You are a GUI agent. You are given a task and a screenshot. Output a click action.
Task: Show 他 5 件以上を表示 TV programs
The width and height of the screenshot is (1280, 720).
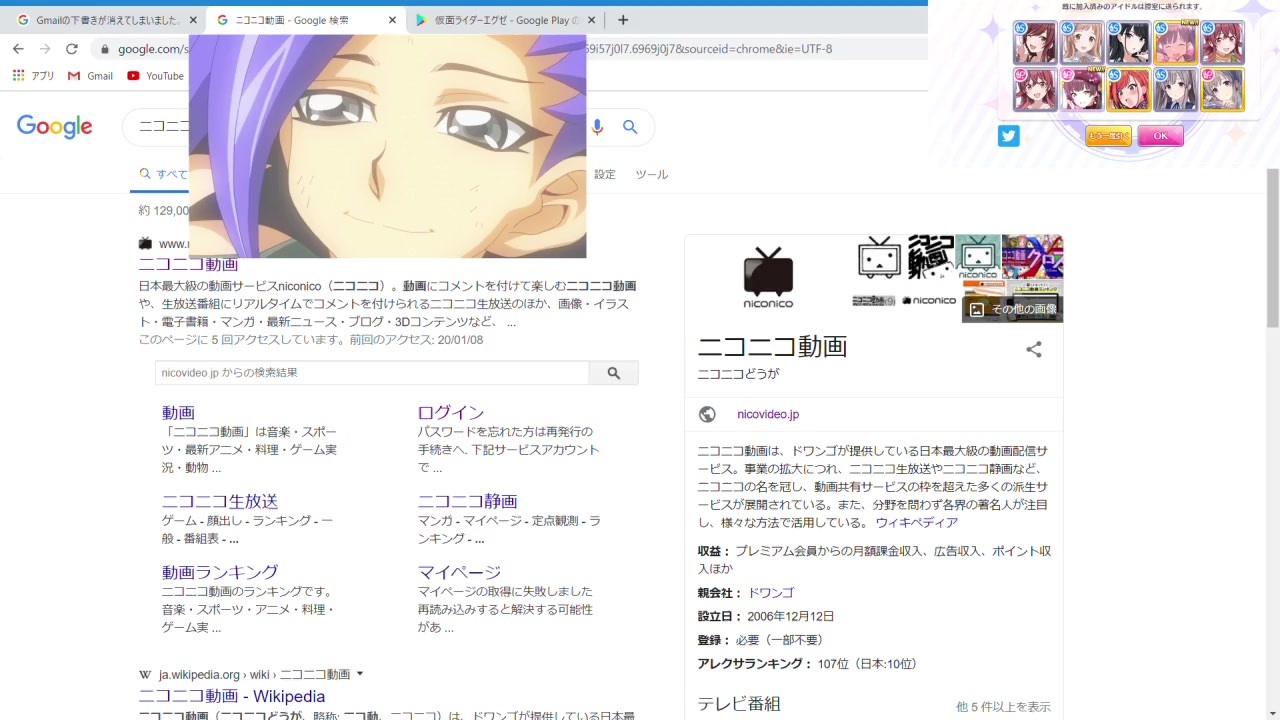pyautogui.click(x=1003, y=706)
